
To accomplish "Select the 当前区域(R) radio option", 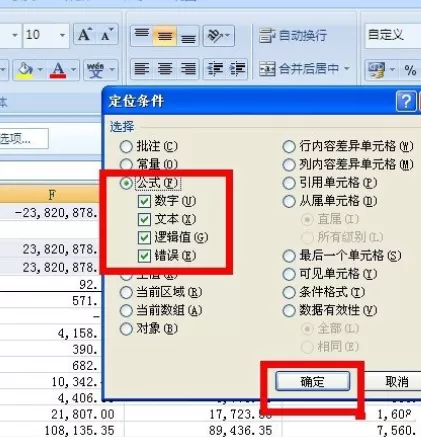I will 161,292.
